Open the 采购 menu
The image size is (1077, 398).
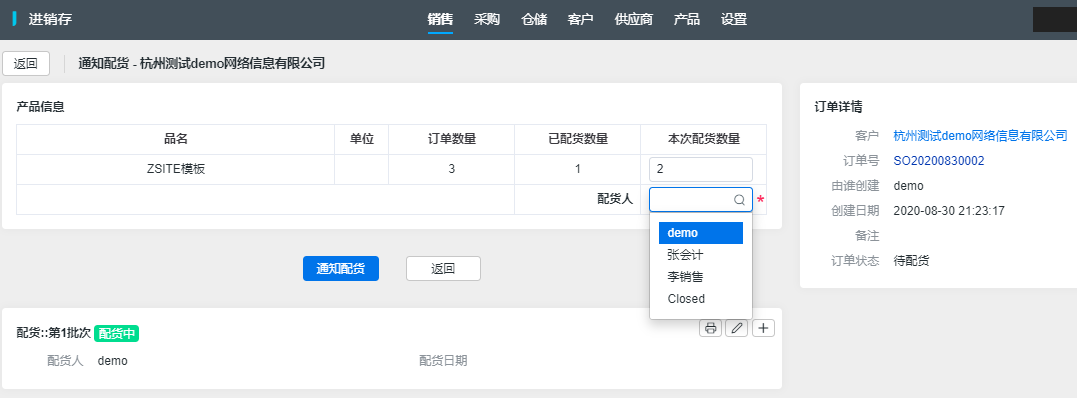click(x=487, y=19)
